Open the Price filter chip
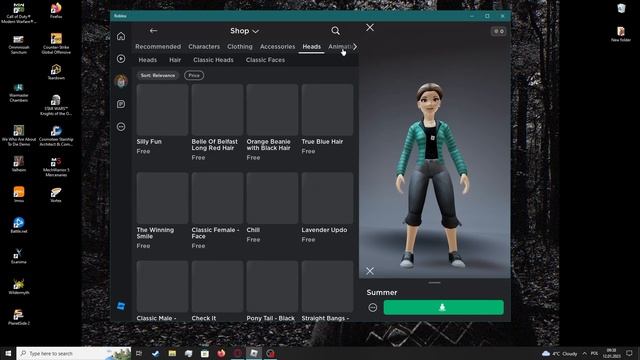The height and width of the screenshot is (360, 640). 194,76
